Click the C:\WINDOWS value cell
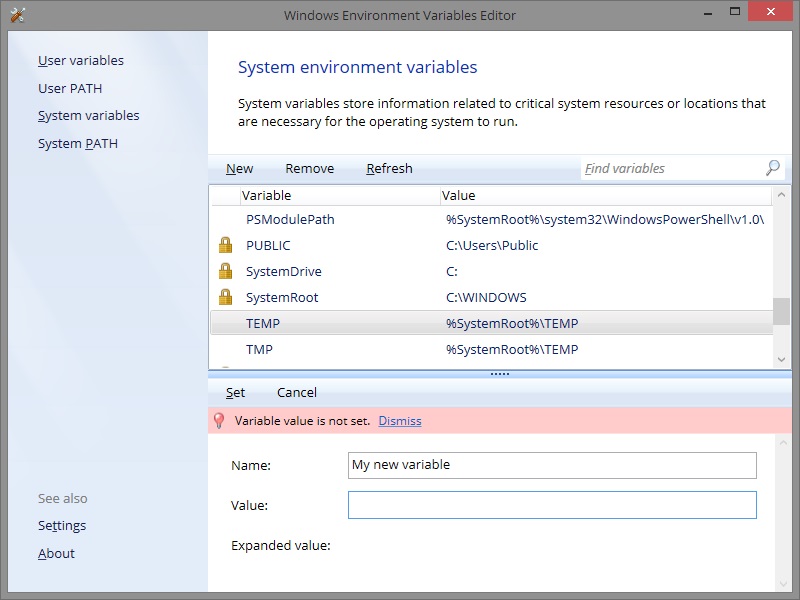The width and height of the screenshot is (800, 600). click(486, 297)
